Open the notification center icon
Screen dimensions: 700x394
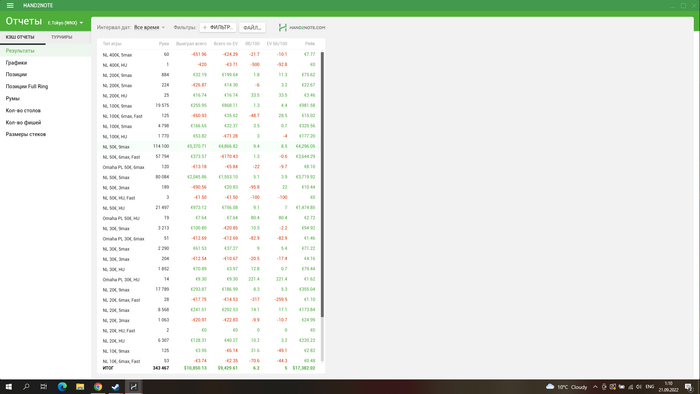click(x=689, y=387)
